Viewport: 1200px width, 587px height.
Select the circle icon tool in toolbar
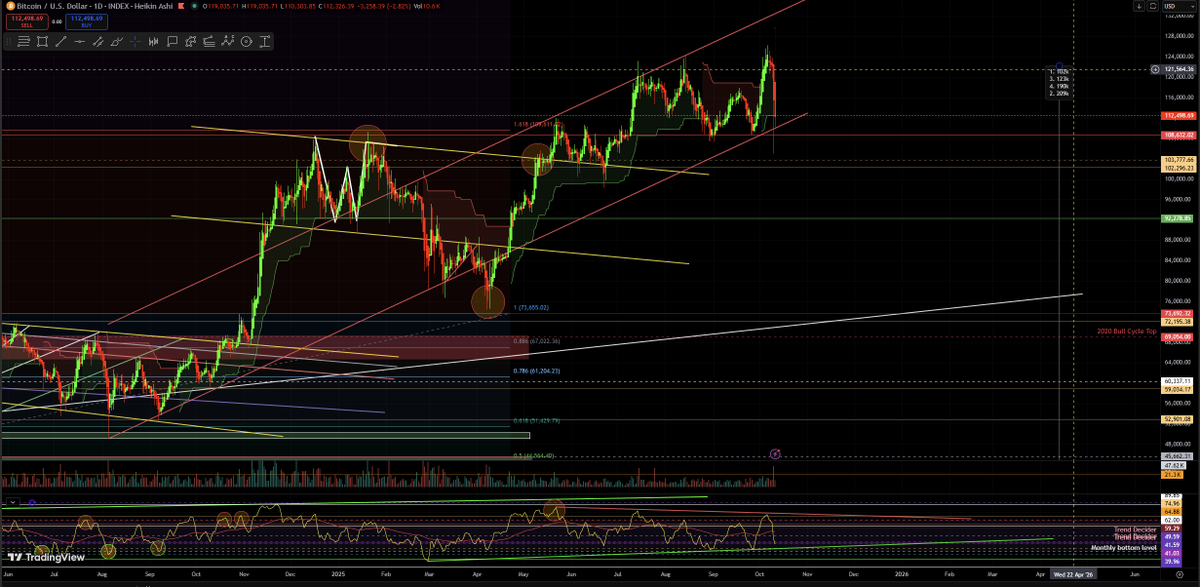(x=246, y=41)
